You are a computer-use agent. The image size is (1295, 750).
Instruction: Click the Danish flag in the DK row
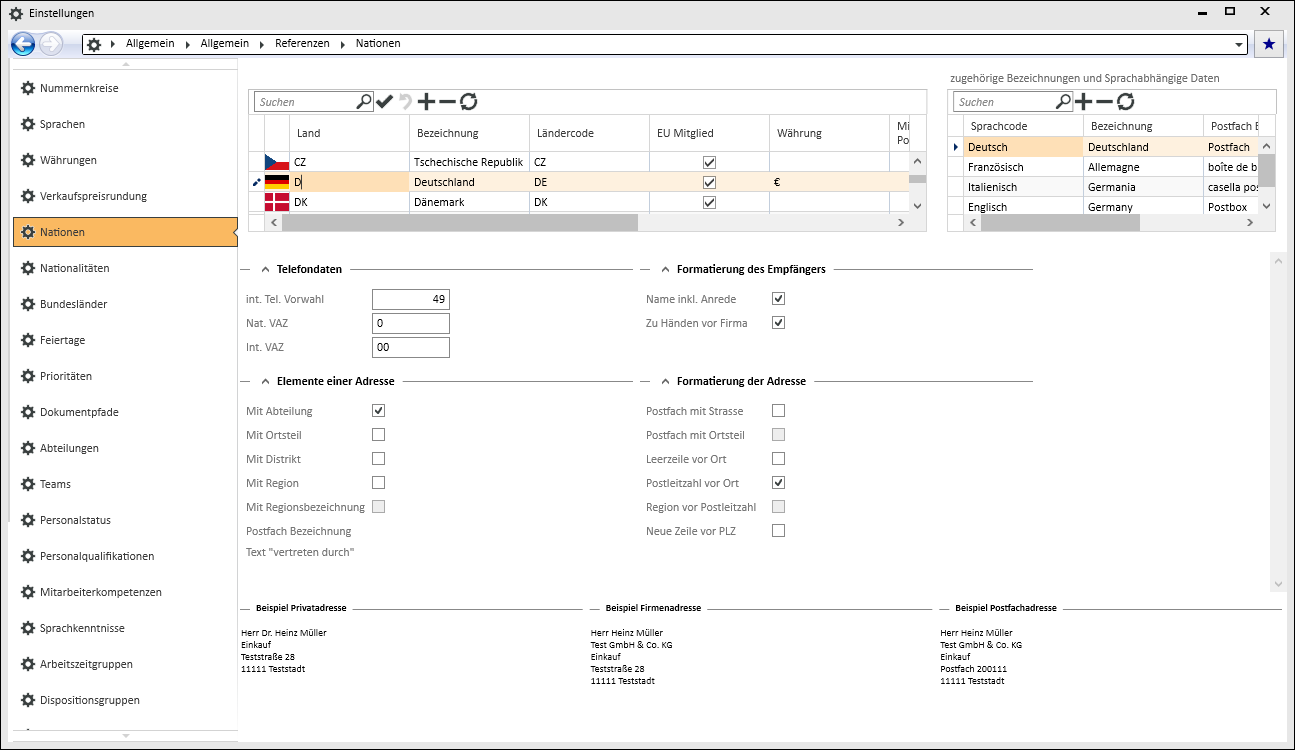277,202
